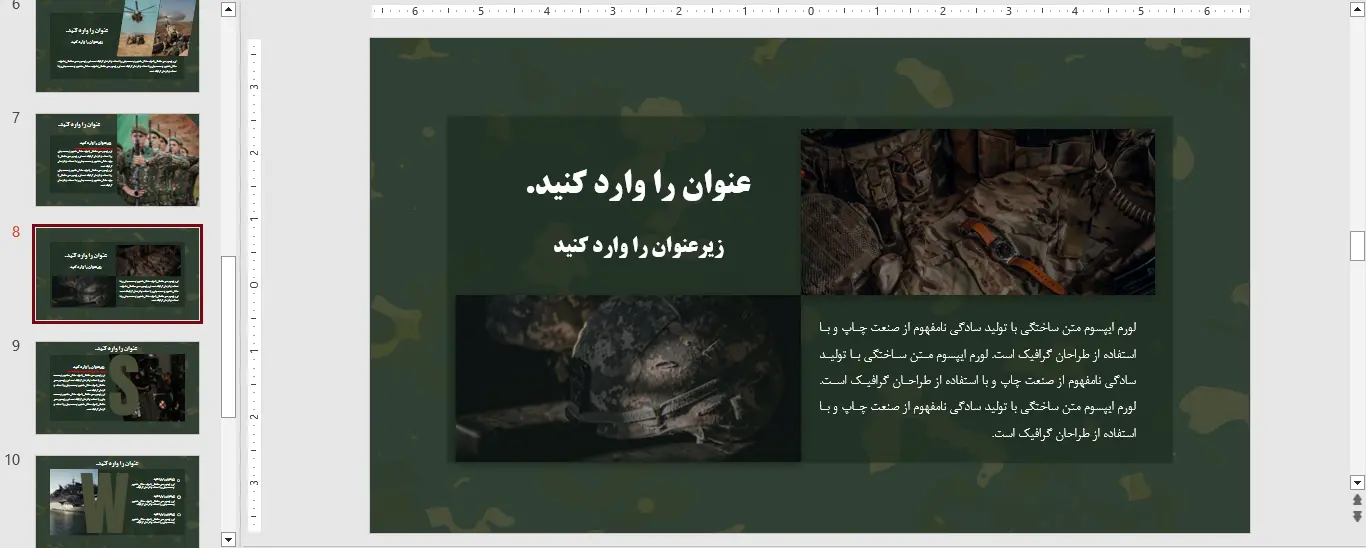Viewport: 1366px width, 548px height.
Task: Select the camouflage helmet photo on the slide
Action: (628, 378)
